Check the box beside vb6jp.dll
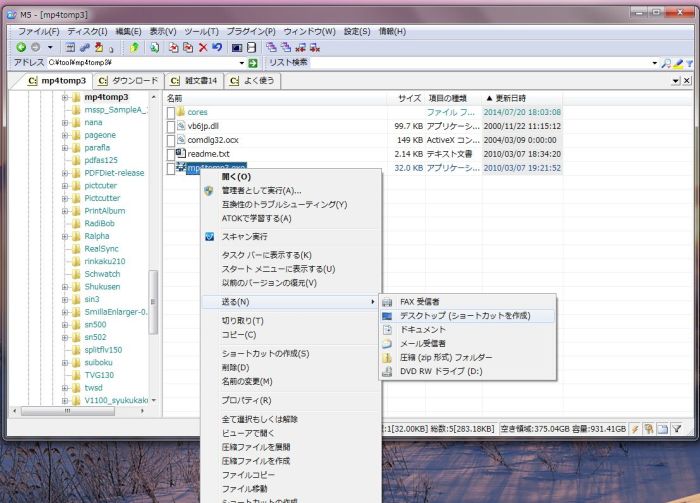This screenshot has width=700, height=503. (171, 126)
